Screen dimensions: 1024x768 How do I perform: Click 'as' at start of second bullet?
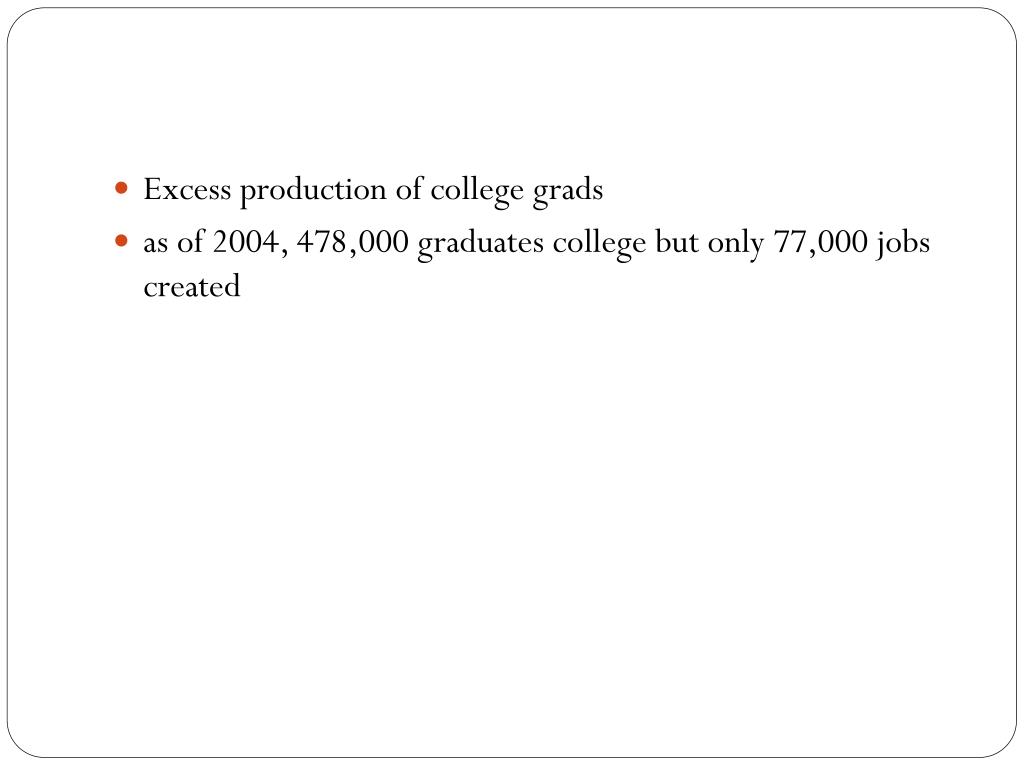[x=155, y=246]
